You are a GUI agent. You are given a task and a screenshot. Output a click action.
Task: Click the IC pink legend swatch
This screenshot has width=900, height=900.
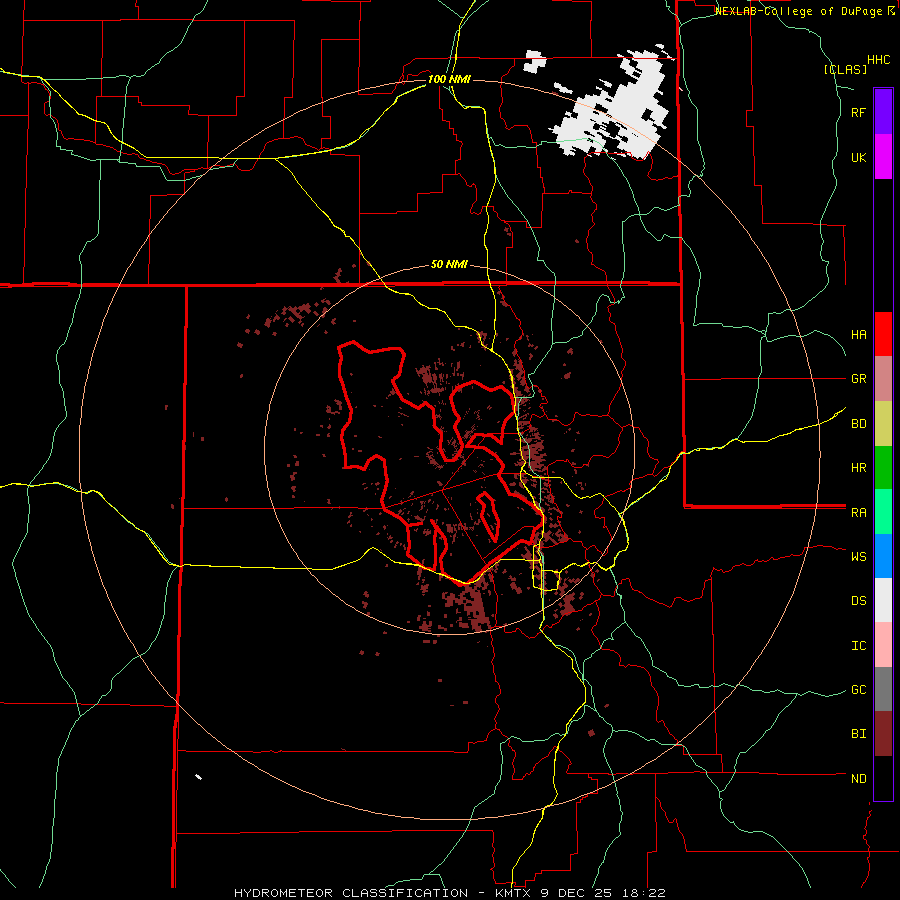pos(883,645)
